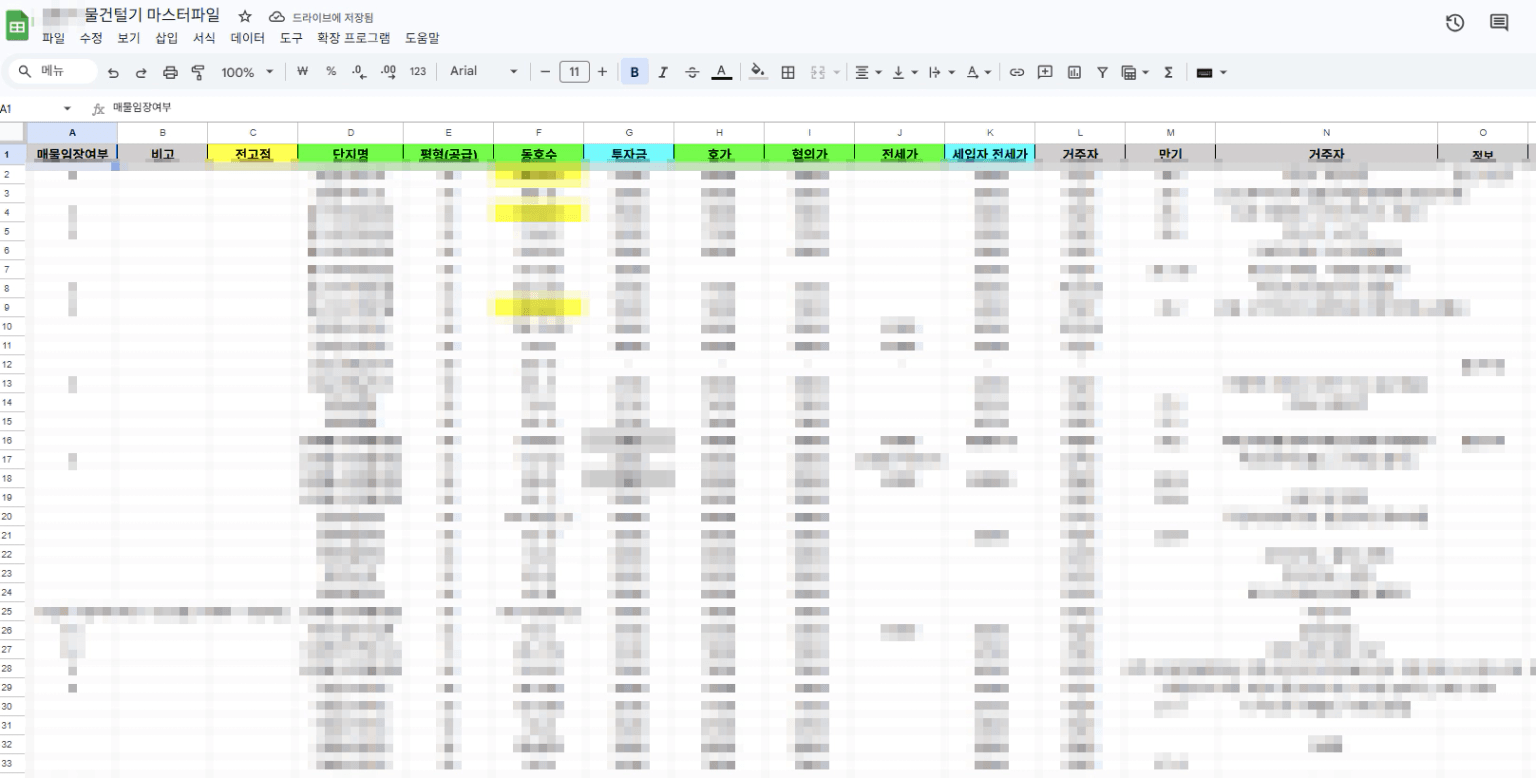Viewport: 1536px width, 778px height.
Task: Toggle strikethrough formatting
Action: 692,72
